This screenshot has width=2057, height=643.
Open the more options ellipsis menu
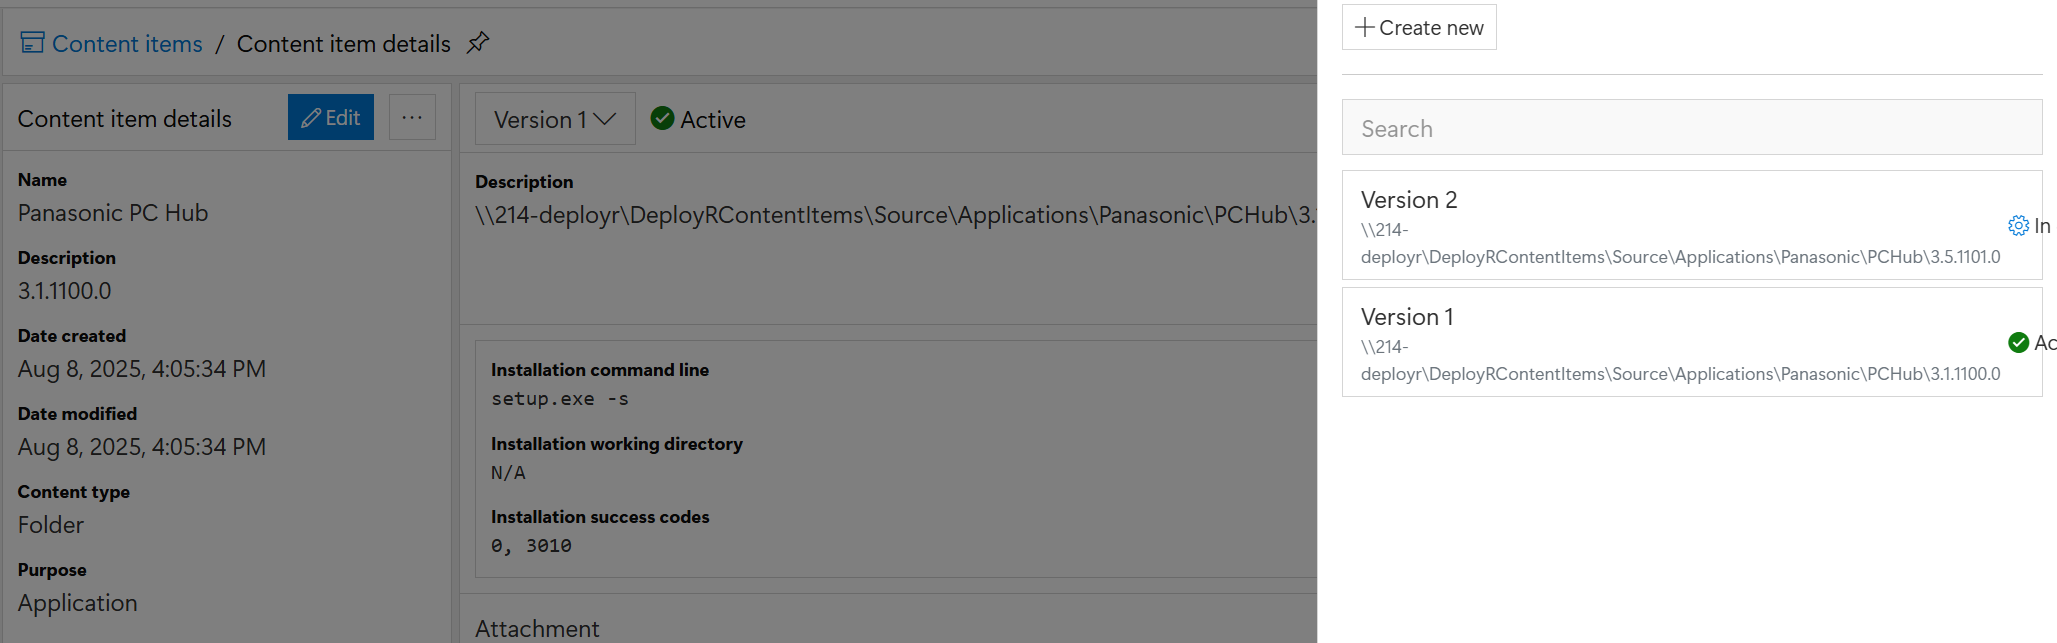pos(412,117)
